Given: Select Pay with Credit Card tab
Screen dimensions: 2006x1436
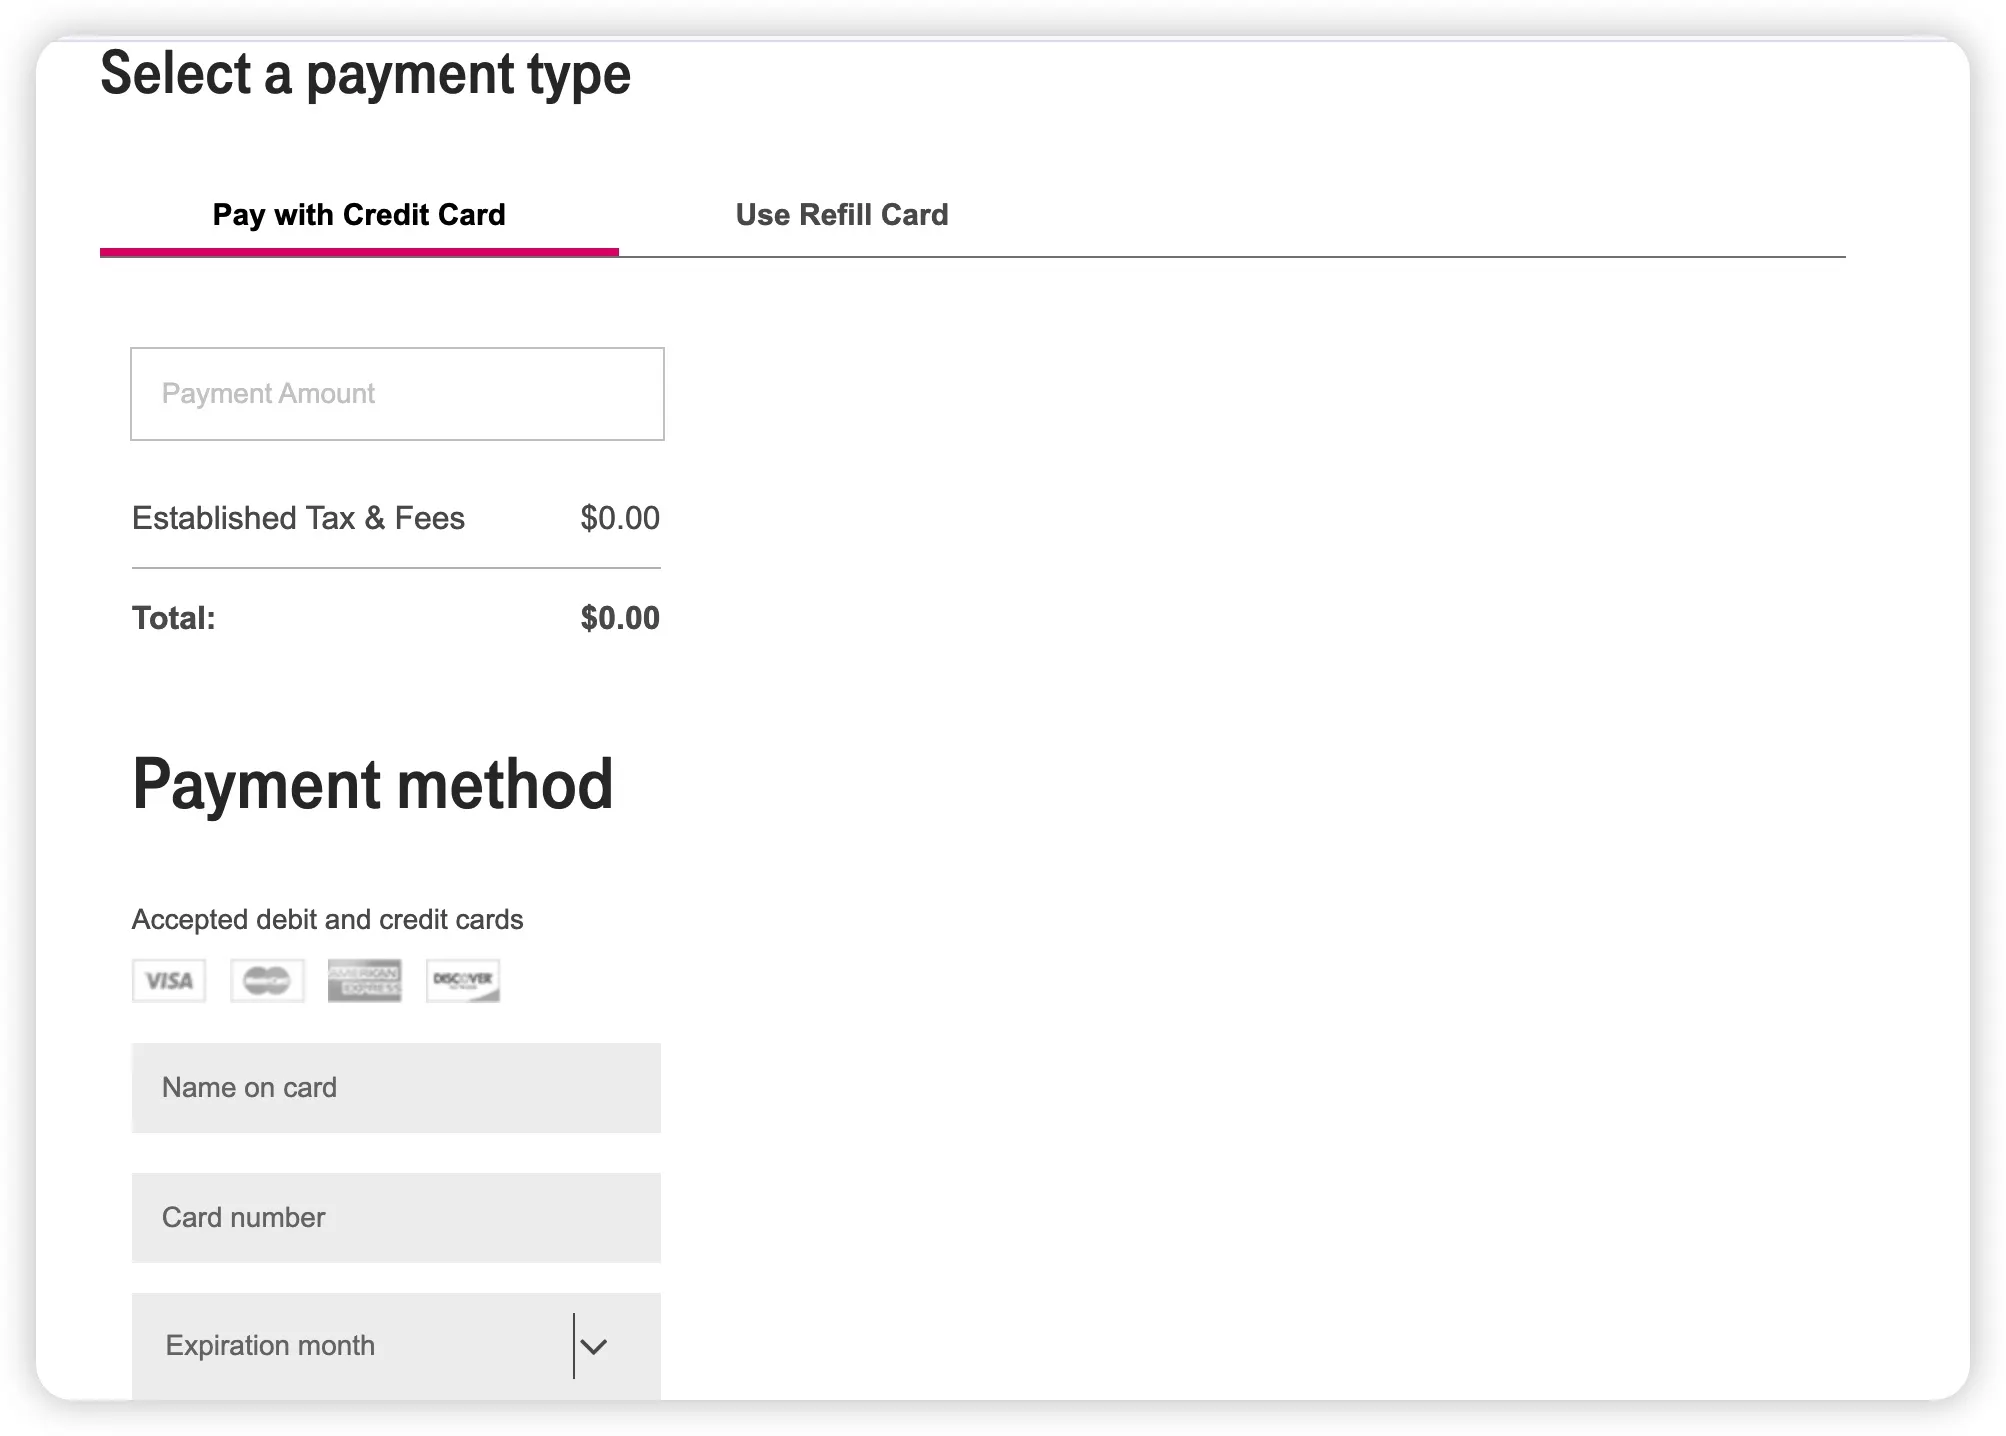Looking at the screenshot, I should pyautogui.click(x=359, y=215).
